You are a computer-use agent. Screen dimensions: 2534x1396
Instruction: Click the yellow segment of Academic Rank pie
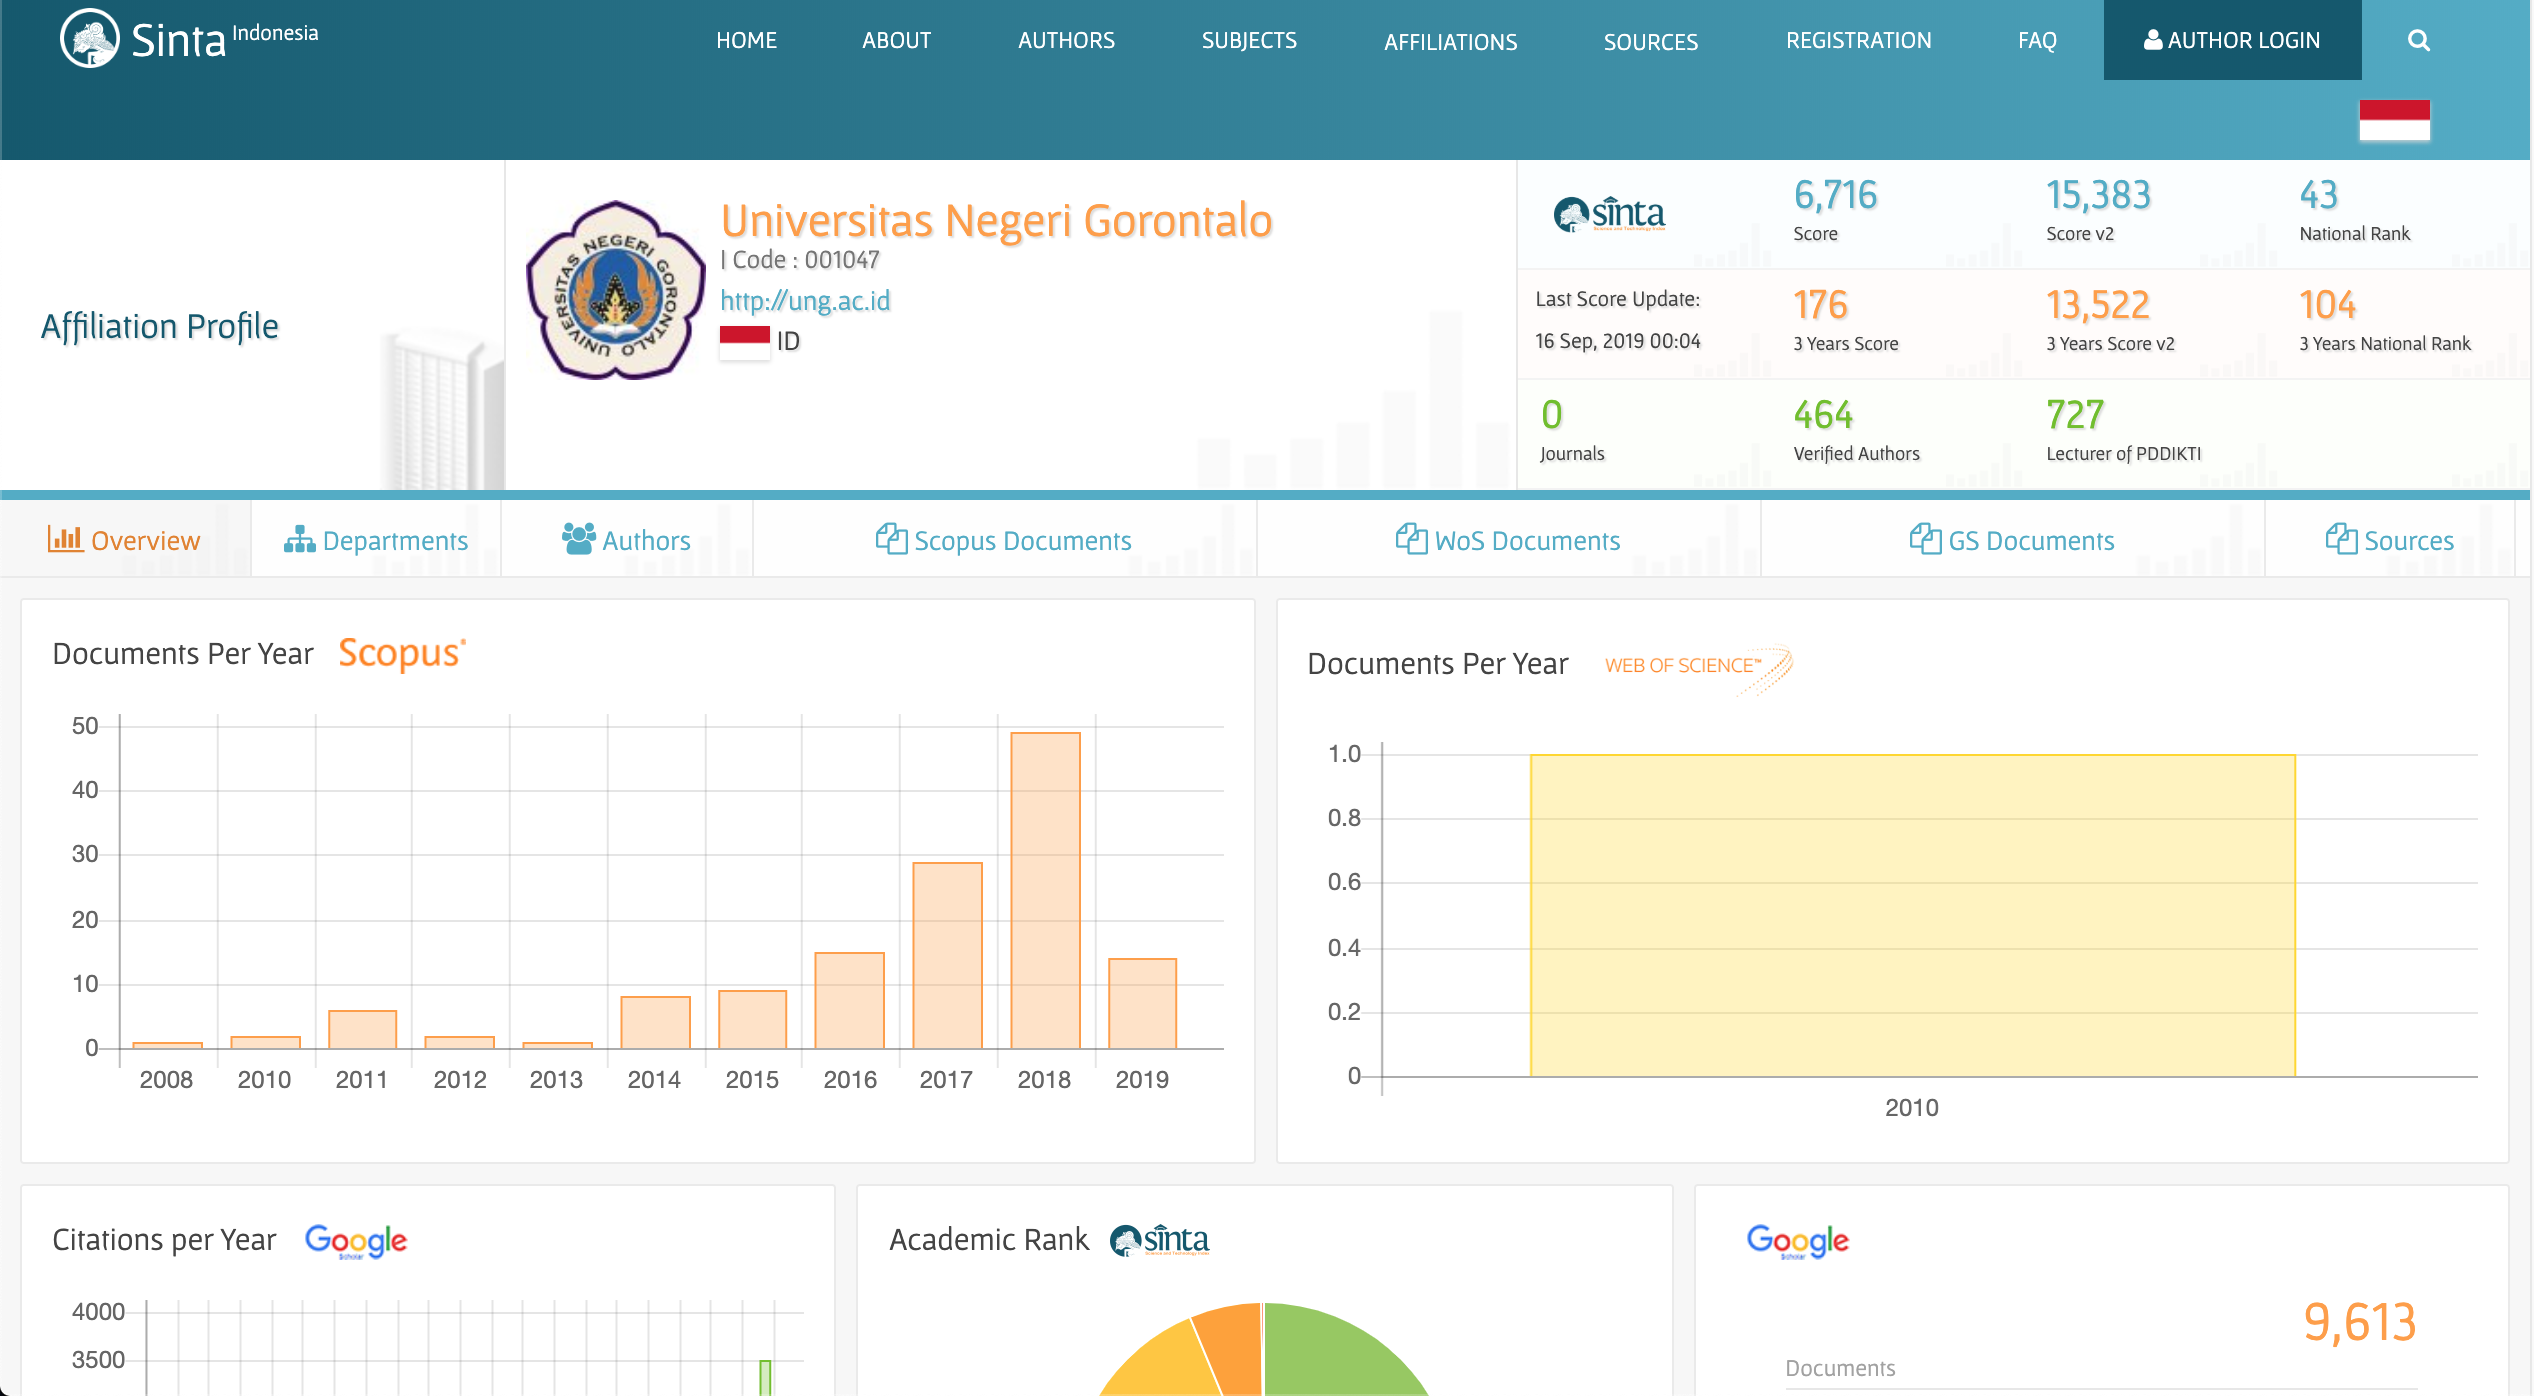point(1167,1365)
